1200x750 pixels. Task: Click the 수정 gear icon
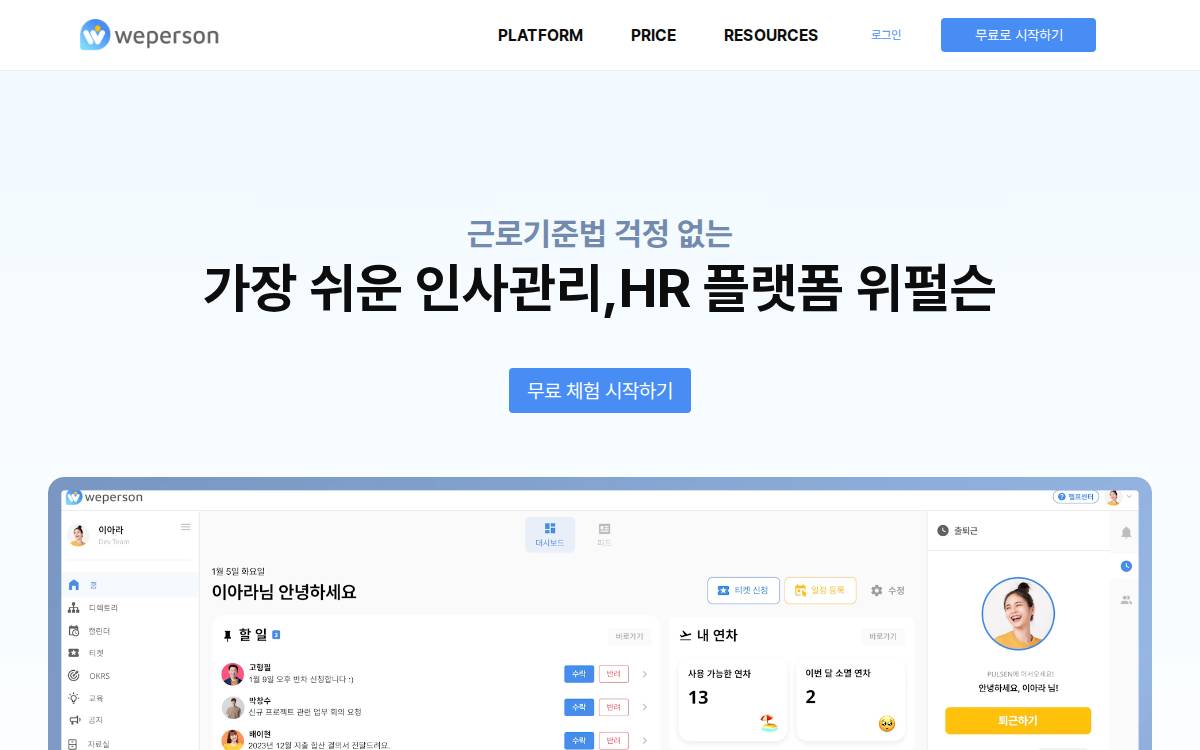pyautogui.click(x=877, y=591)
